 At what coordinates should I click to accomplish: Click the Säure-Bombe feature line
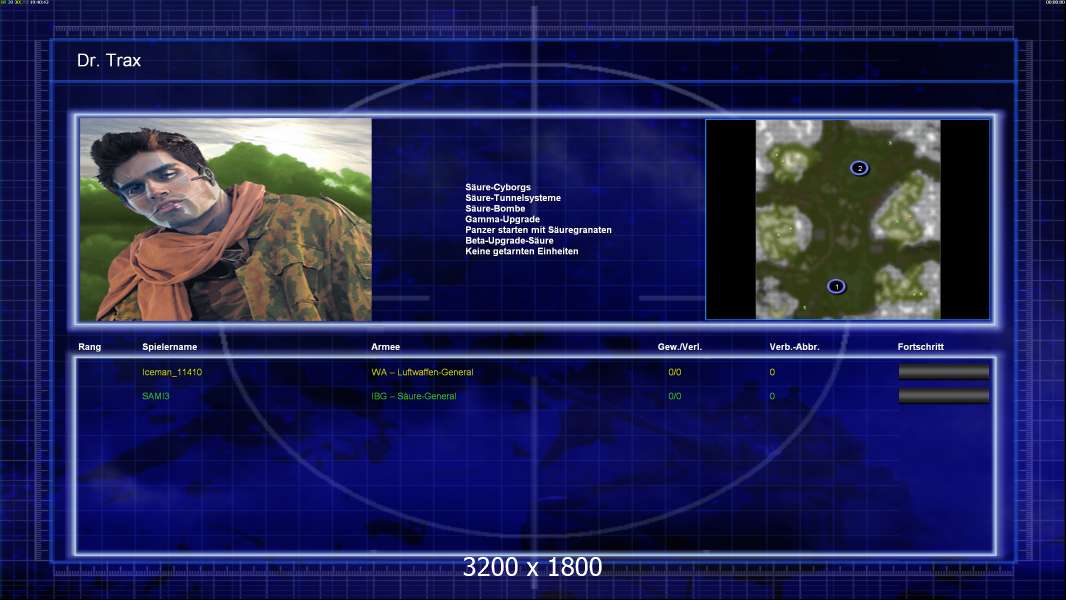tap(495, 209)
